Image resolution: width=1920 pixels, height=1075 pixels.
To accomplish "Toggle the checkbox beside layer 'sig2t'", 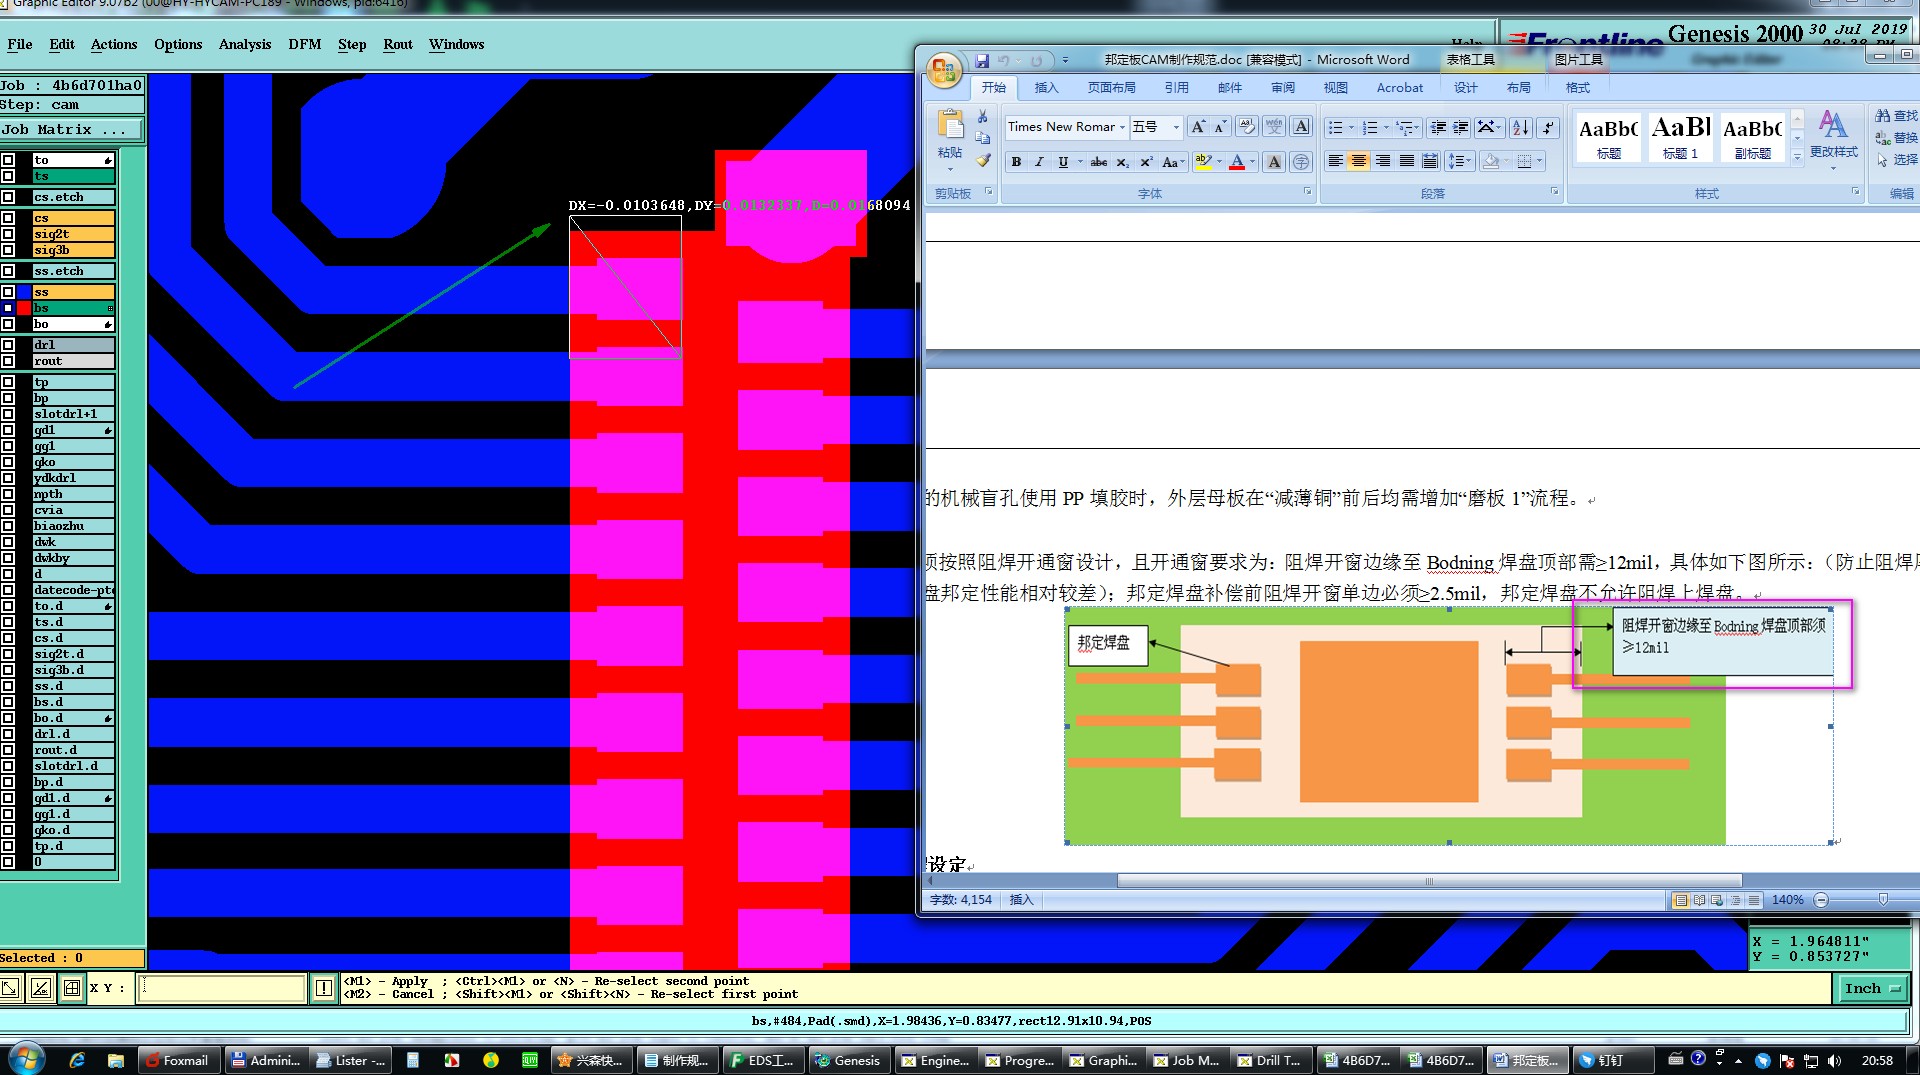I will tap(8, 234).
